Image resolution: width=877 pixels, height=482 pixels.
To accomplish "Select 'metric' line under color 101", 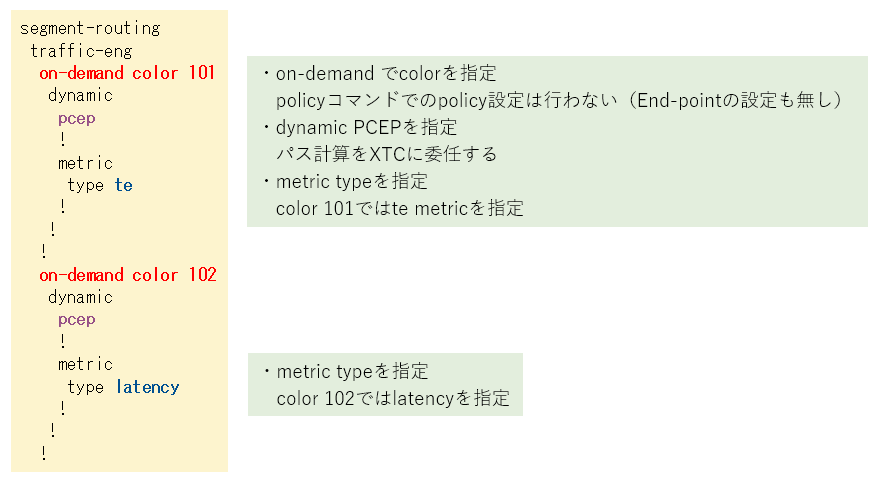I will [86, 163].
